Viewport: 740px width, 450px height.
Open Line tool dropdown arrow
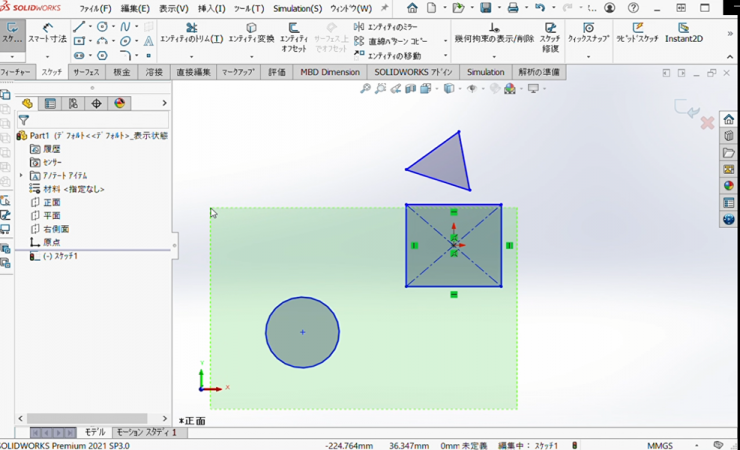(90, 26)
